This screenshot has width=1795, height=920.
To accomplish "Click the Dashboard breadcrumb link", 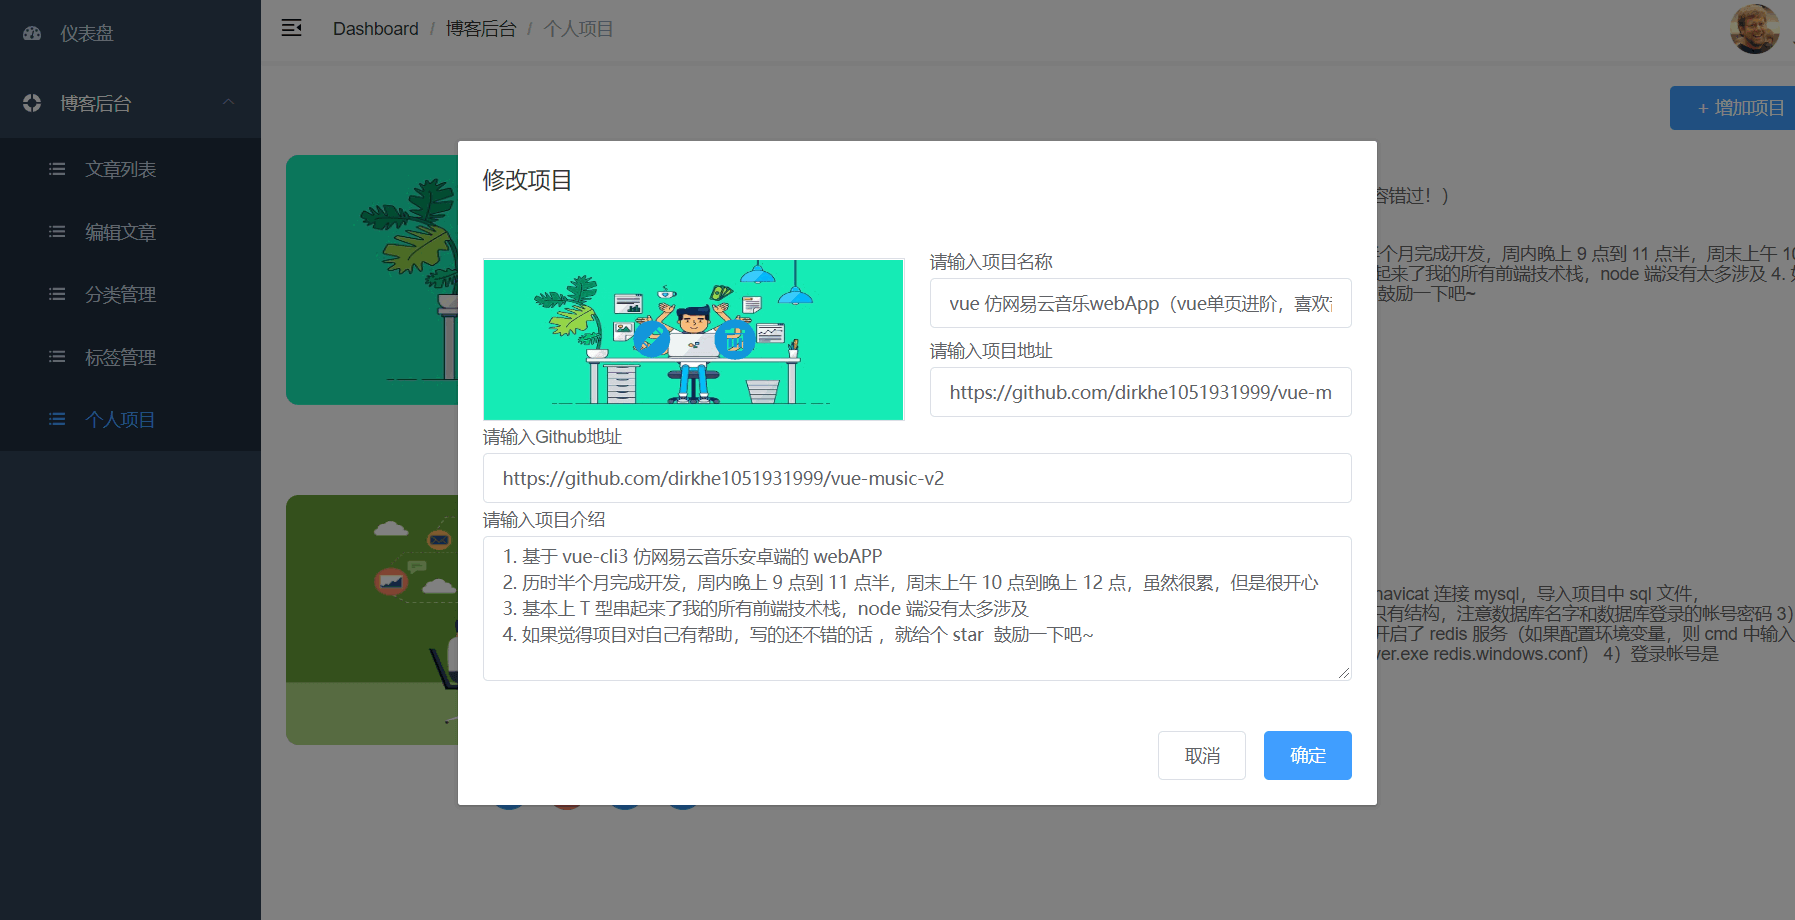I will click(376, 29).
